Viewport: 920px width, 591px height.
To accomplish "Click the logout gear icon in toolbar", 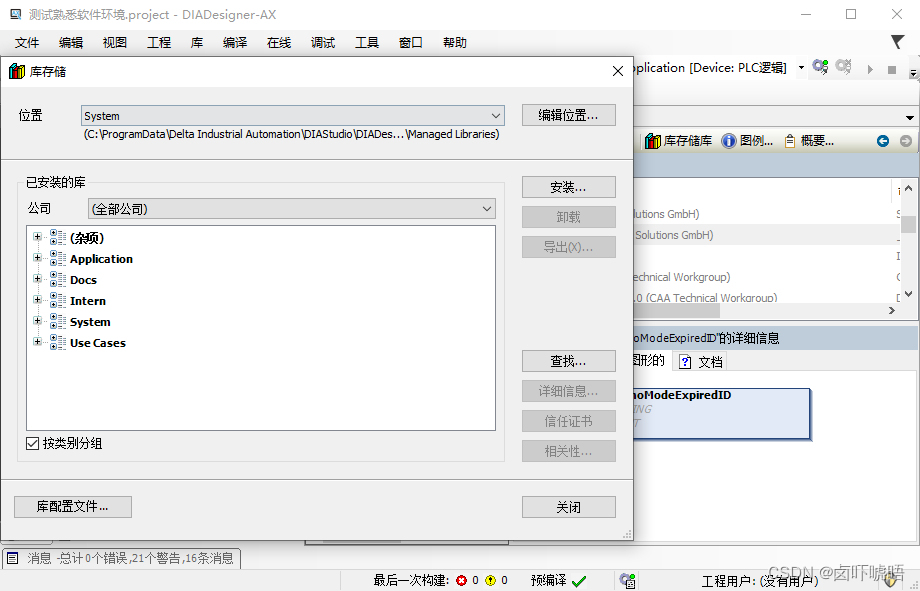I will 843,67.
